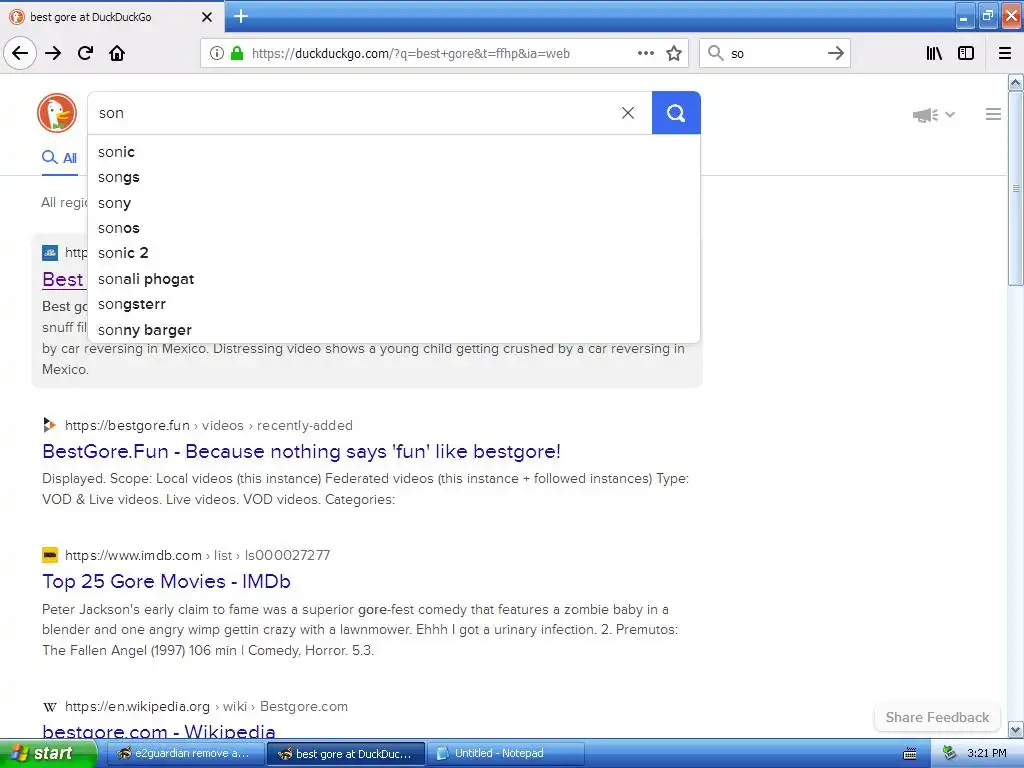This screenshot has width=1024, height=768.
Task: Open the Library bookmarks icon
Action: tap(934, 53)
